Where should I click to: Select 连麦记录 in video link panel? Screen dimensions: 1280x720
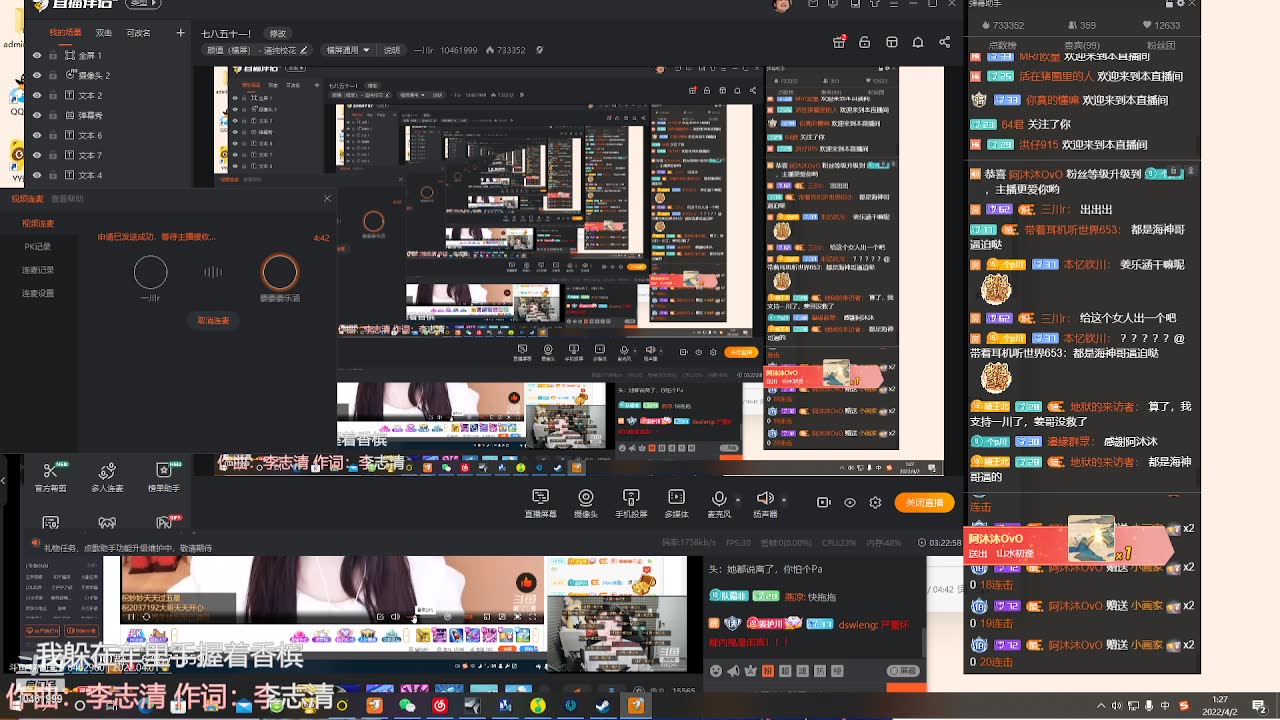pyautogui.click(x=38, y=270)
